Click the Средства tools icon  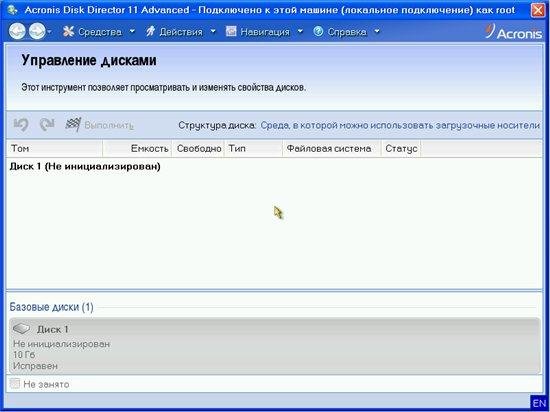point(69,32)
